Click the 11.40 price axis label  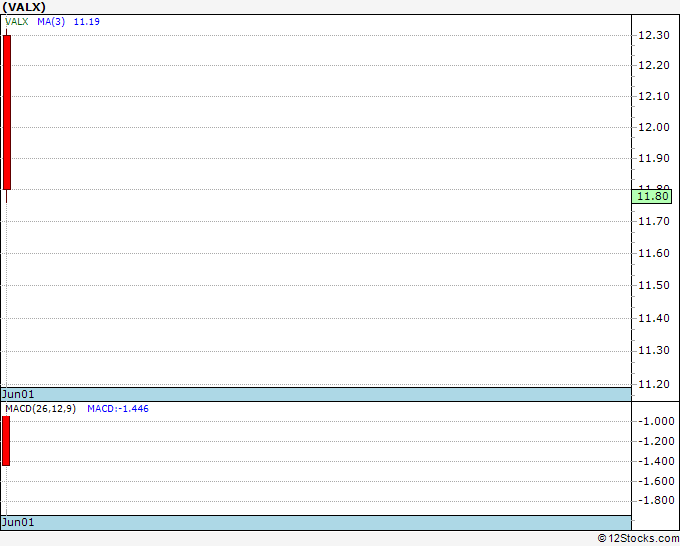pos(654,318)
